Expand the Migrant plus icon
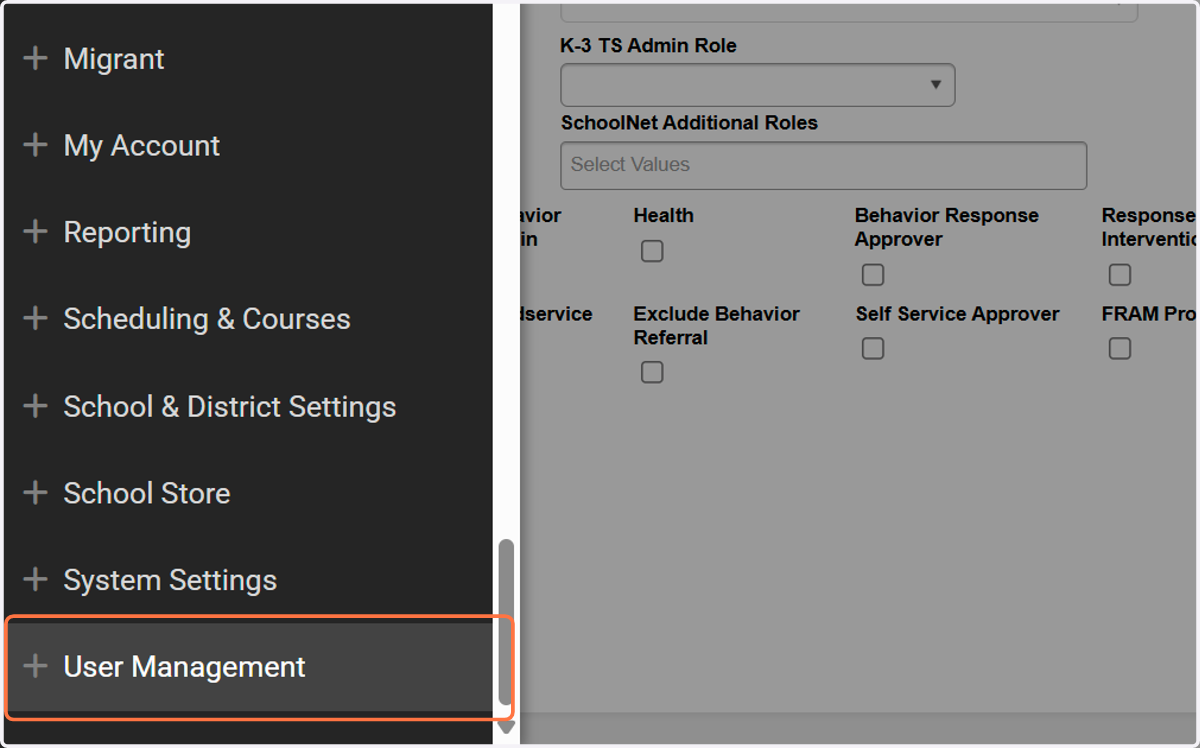 (35, 59)
